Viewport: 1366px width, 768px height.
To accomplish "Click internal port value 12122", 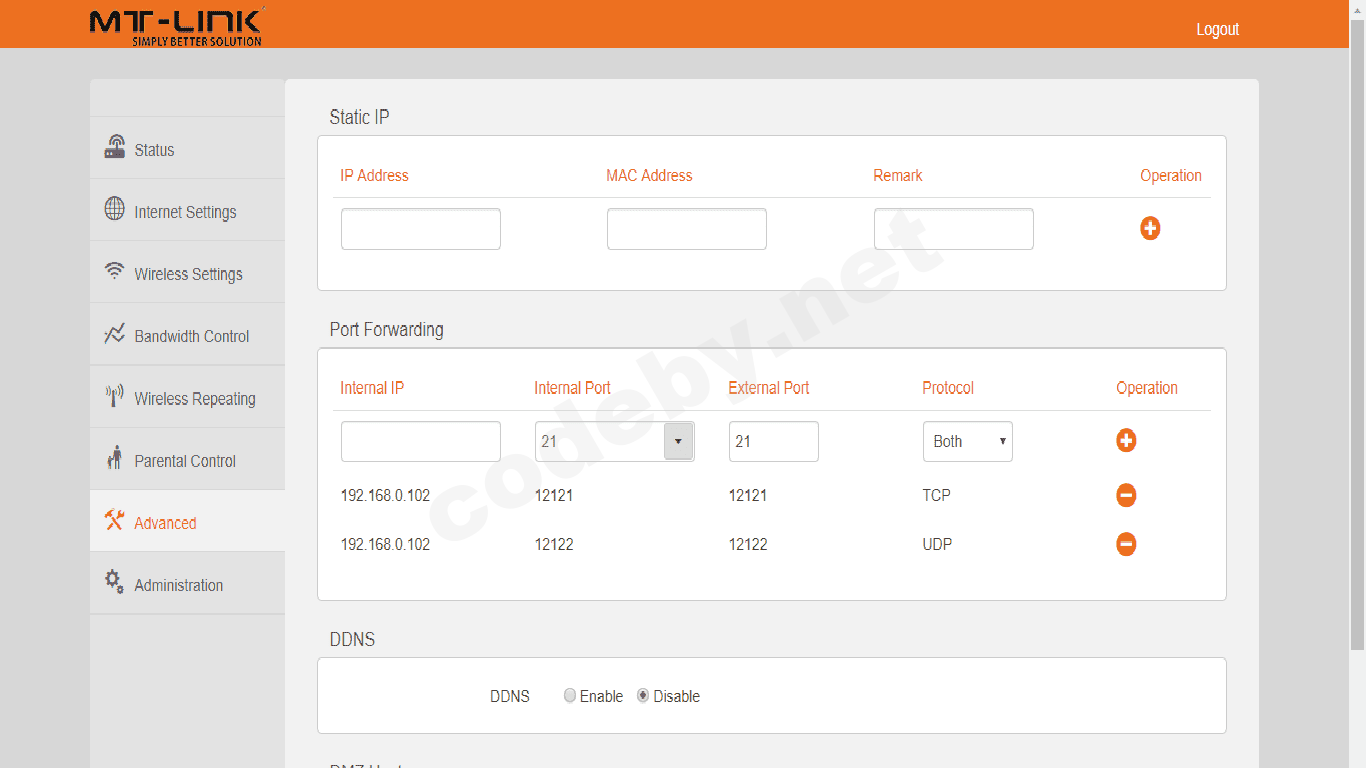I will 554,544.
